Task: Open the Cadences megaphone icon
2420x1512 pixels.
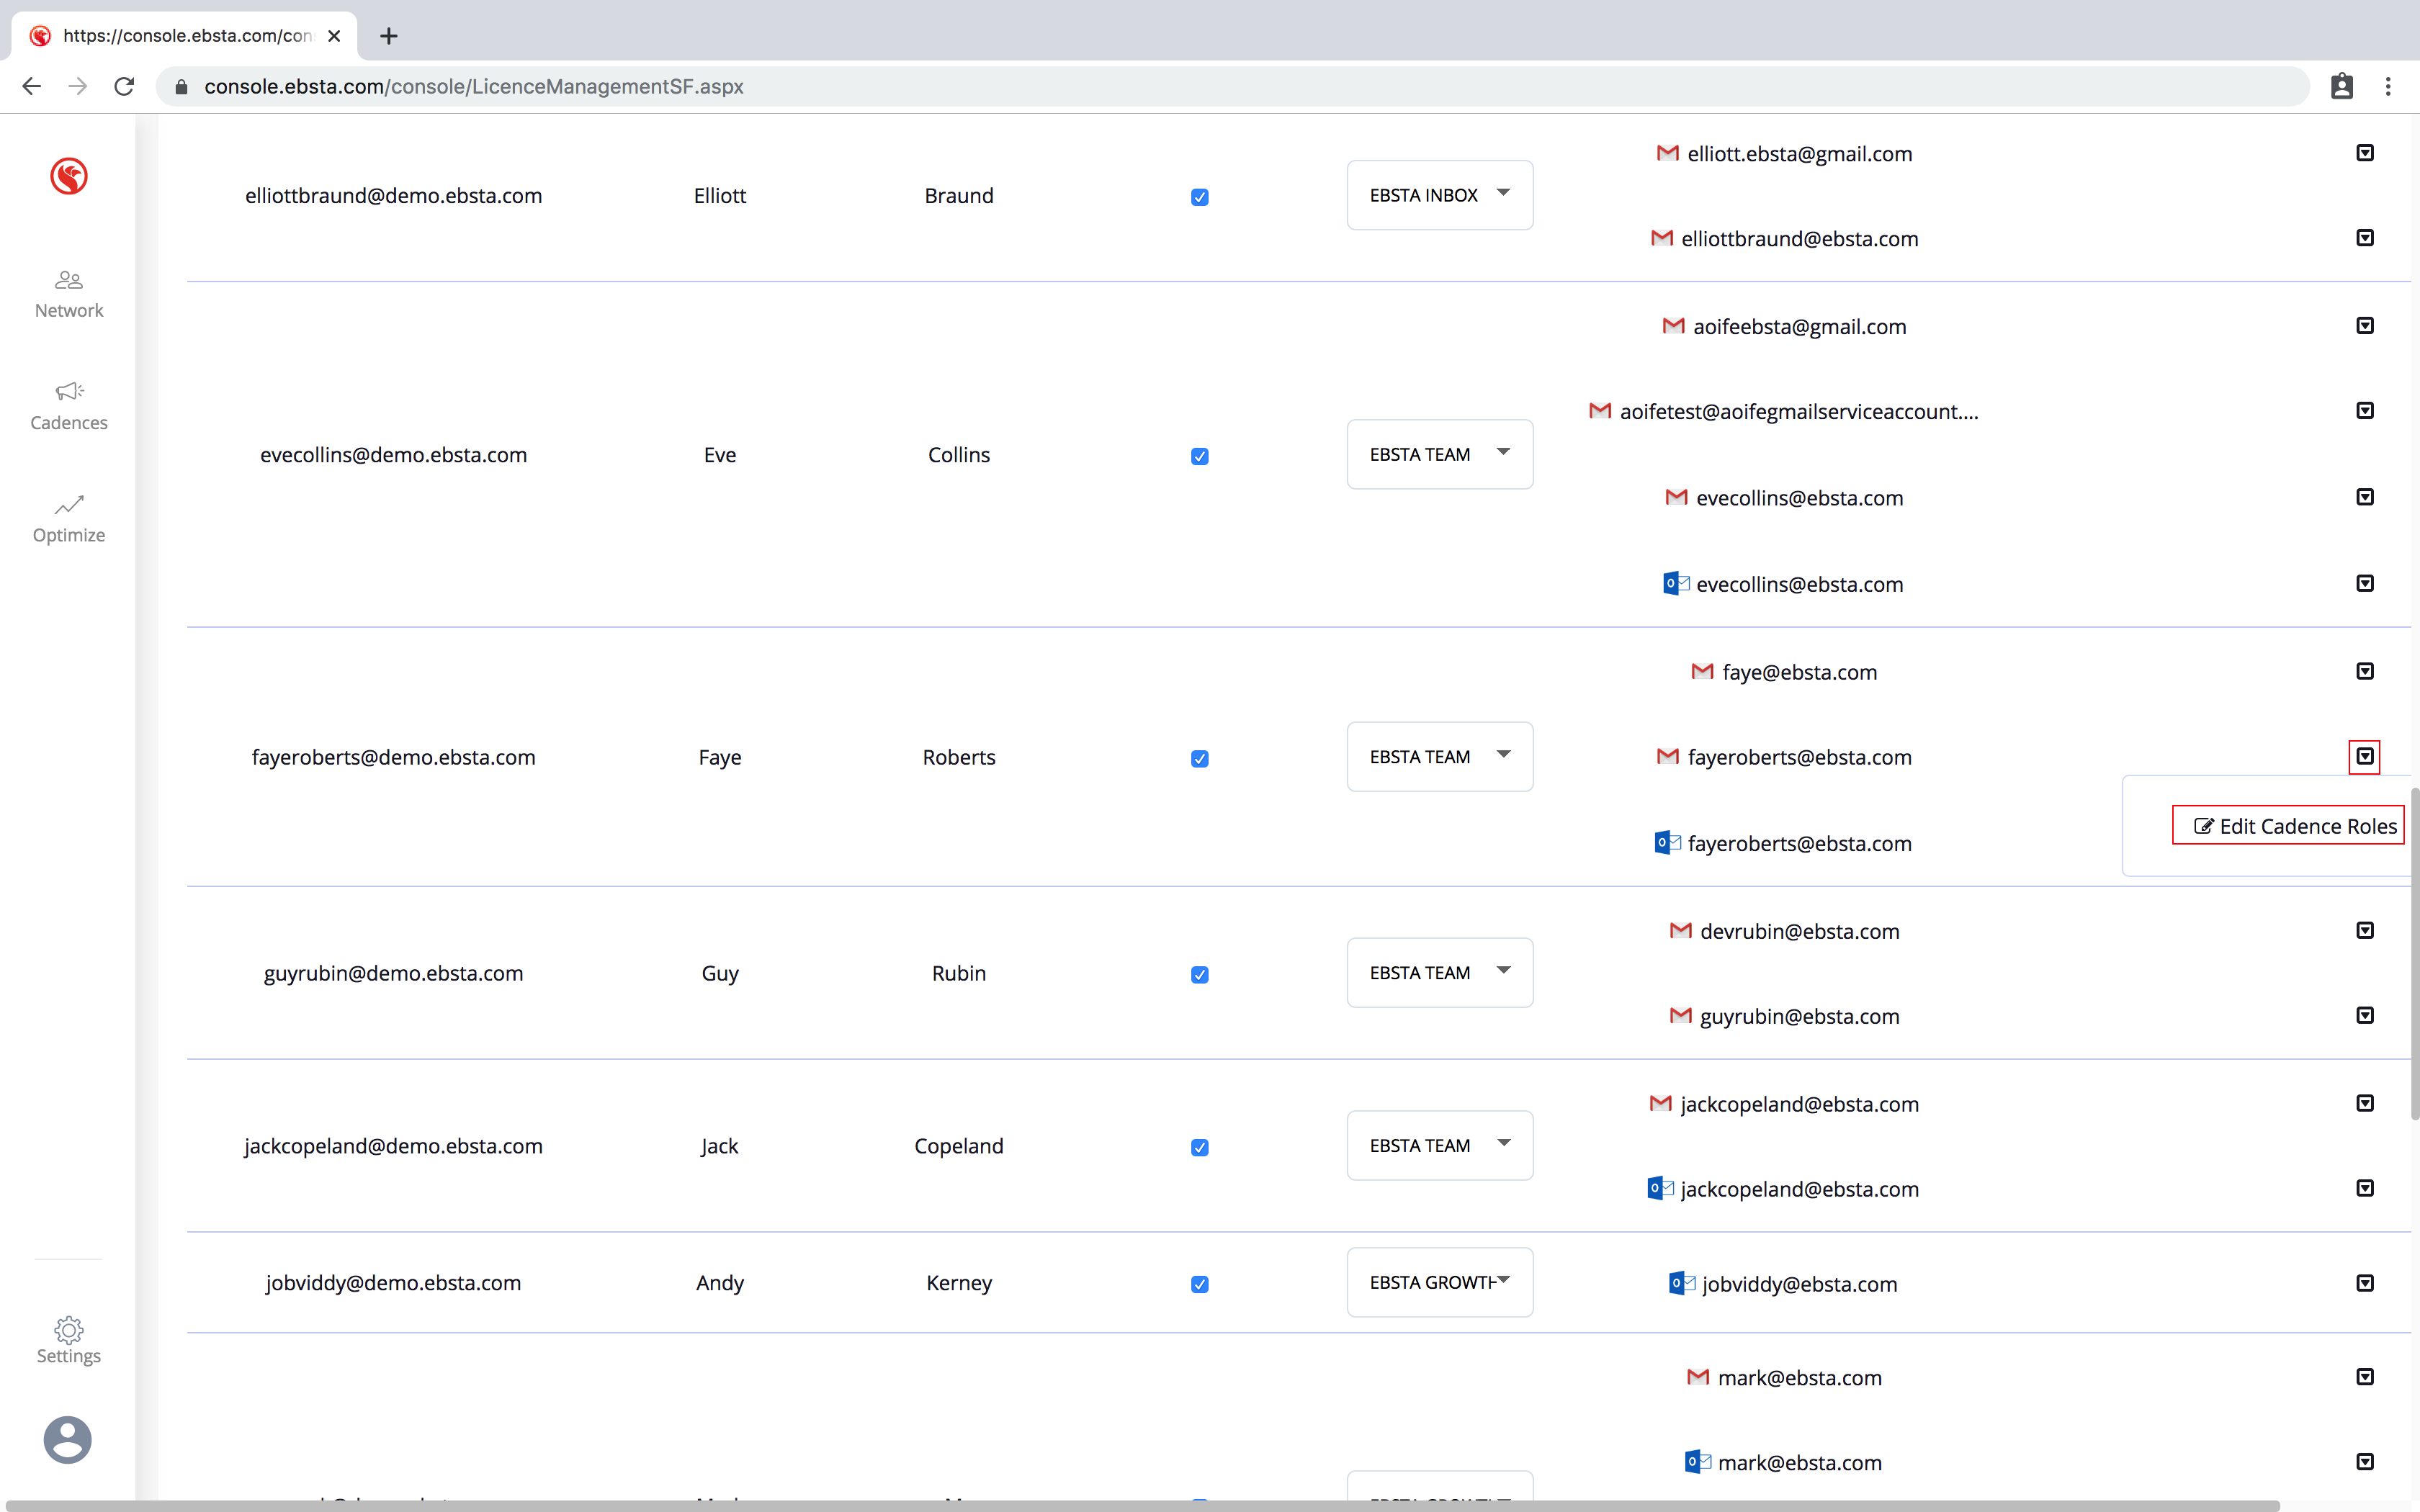Action: [x=69, y=391]
